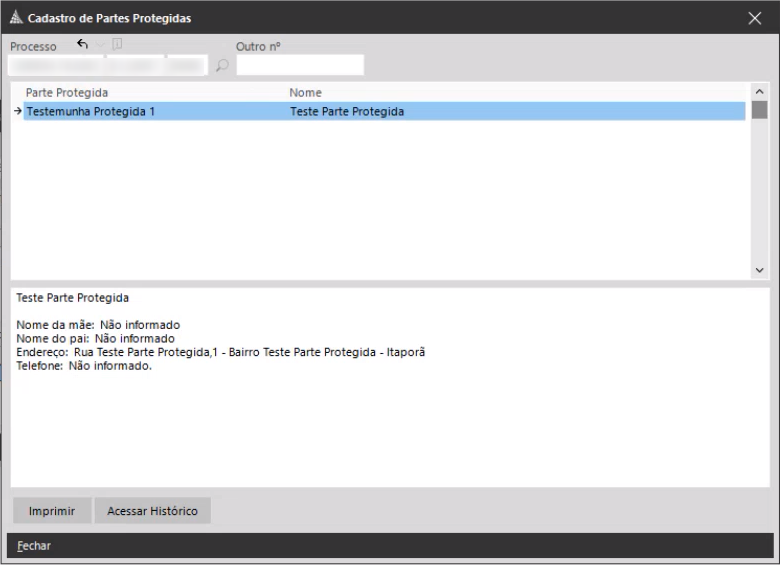Focus the Processo number input field
780x565 pixels.
coord(107,65)
